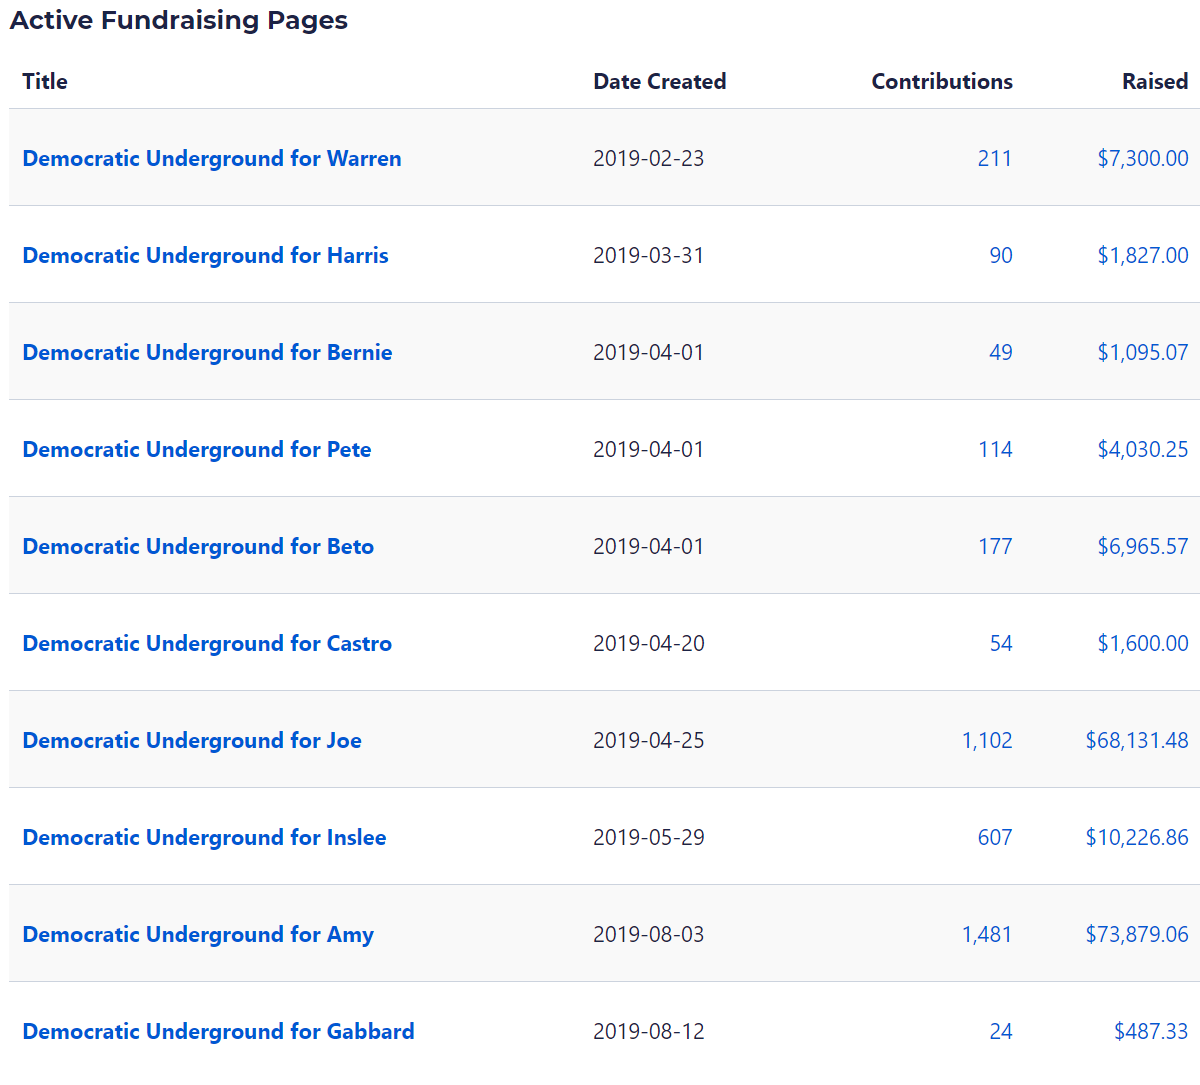Open Democratic Underground for Amy page
The height and width of the screenshot is (1085, 1200).
[198, 934]
